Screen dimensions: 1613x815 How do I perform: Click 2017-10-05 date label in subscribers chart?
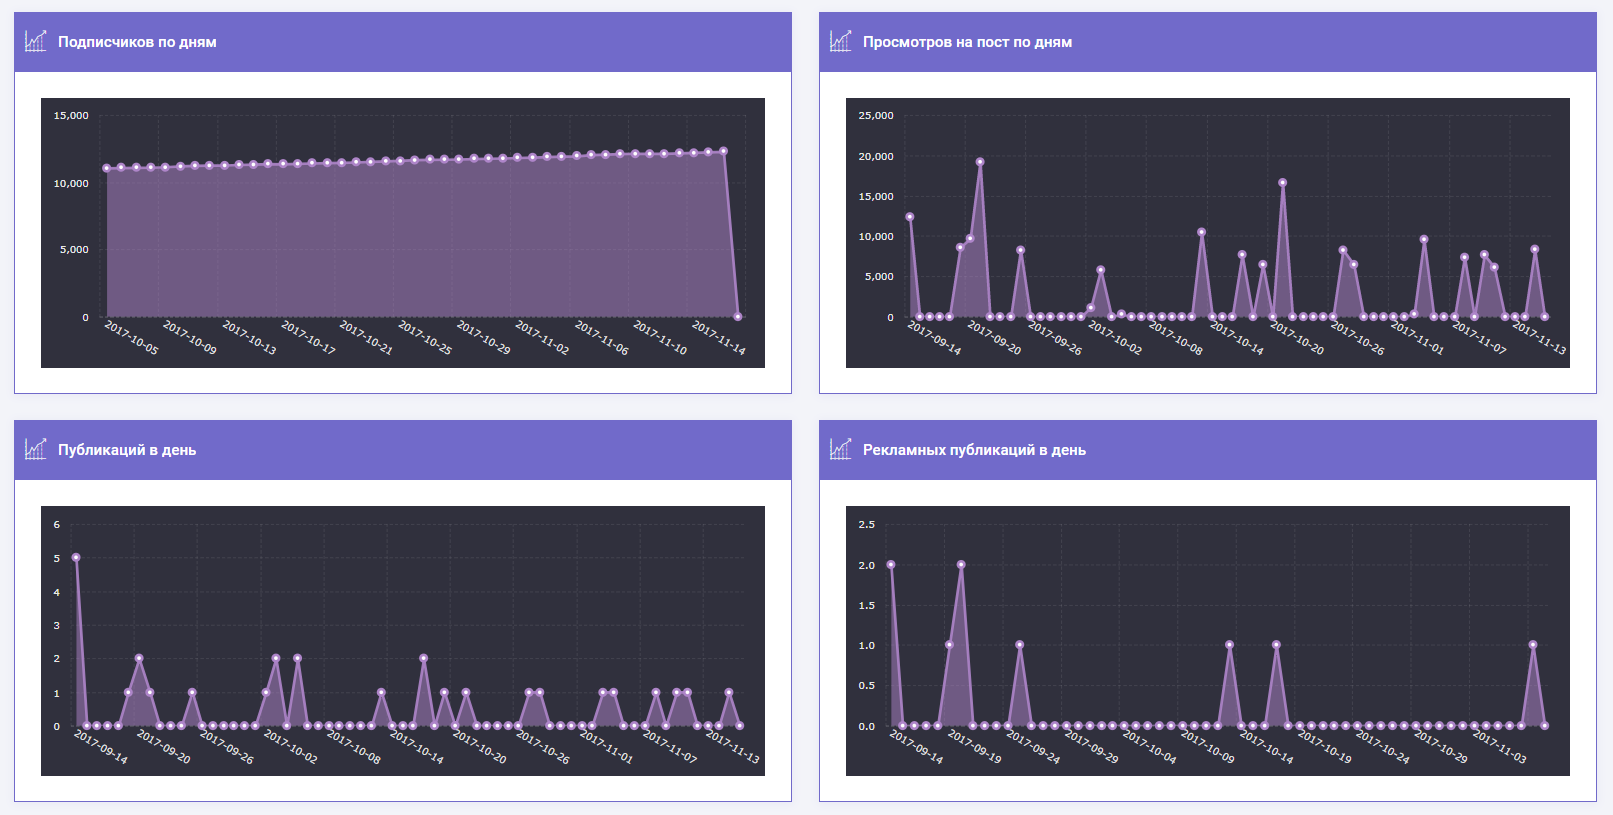click(131, 338)
